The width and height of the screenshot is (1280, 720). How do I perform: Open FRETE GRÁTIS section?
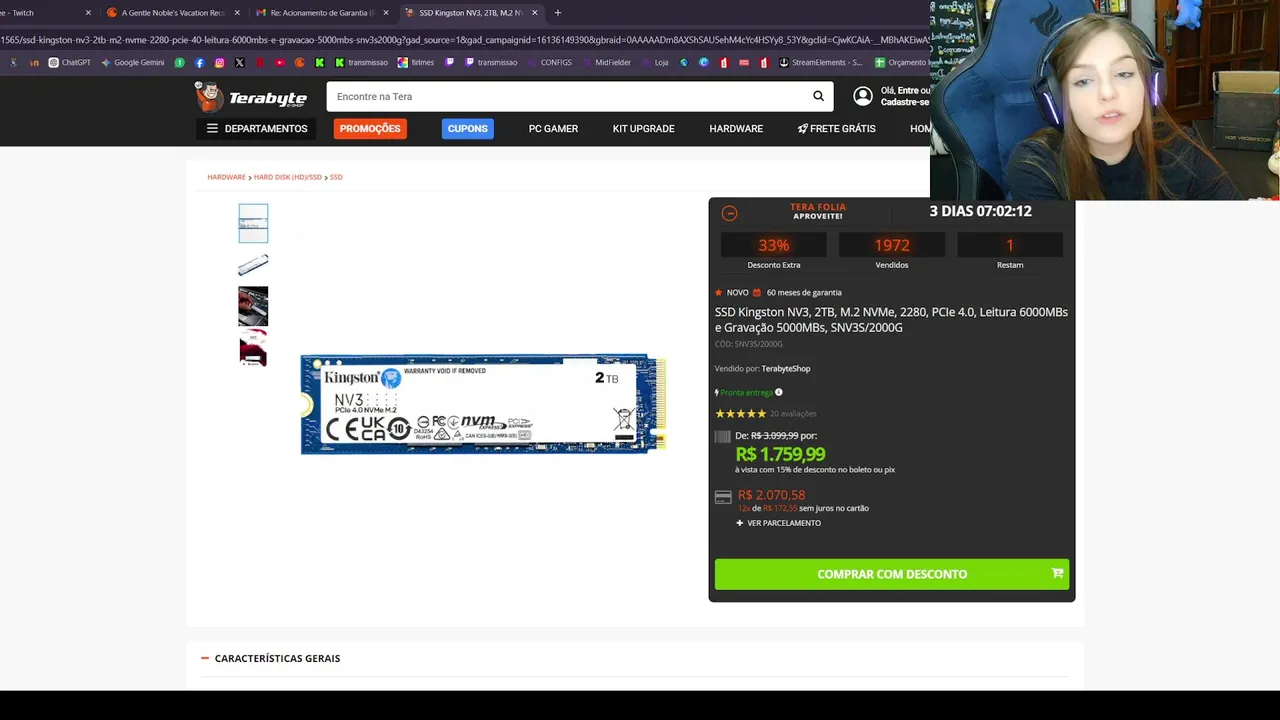pyautogui.click(x=836, y=128)
